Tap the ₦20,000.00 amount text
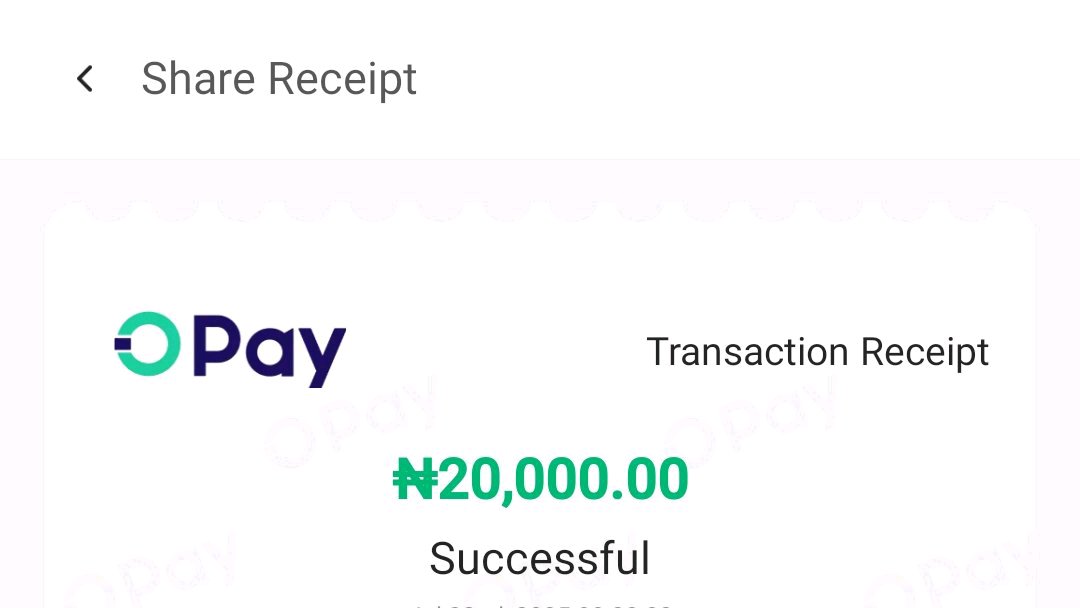Image resolution: width=1080 pixels, height=608 pixels. pos(541,479)
